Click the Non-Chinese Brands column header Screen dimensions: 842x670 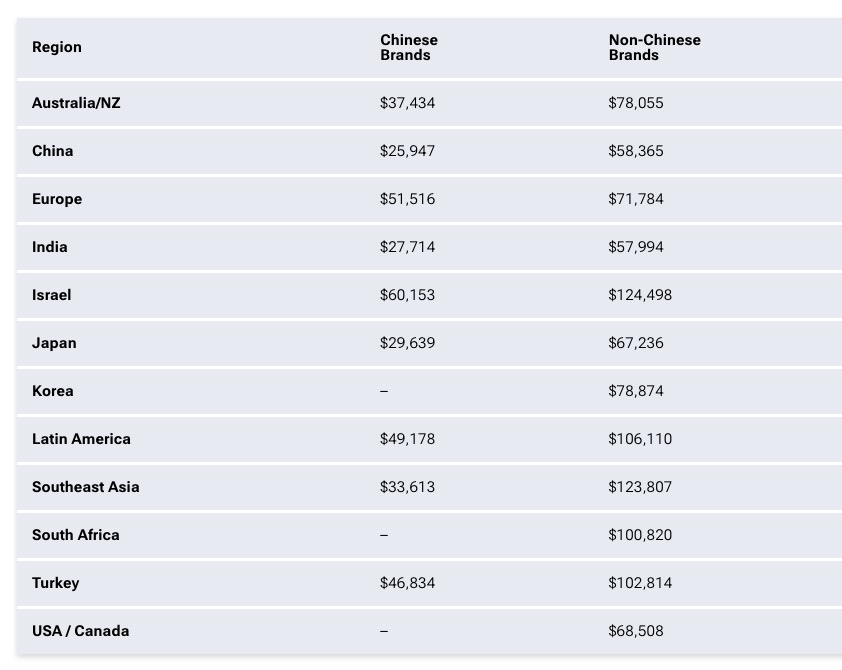(x=655, y=47)
